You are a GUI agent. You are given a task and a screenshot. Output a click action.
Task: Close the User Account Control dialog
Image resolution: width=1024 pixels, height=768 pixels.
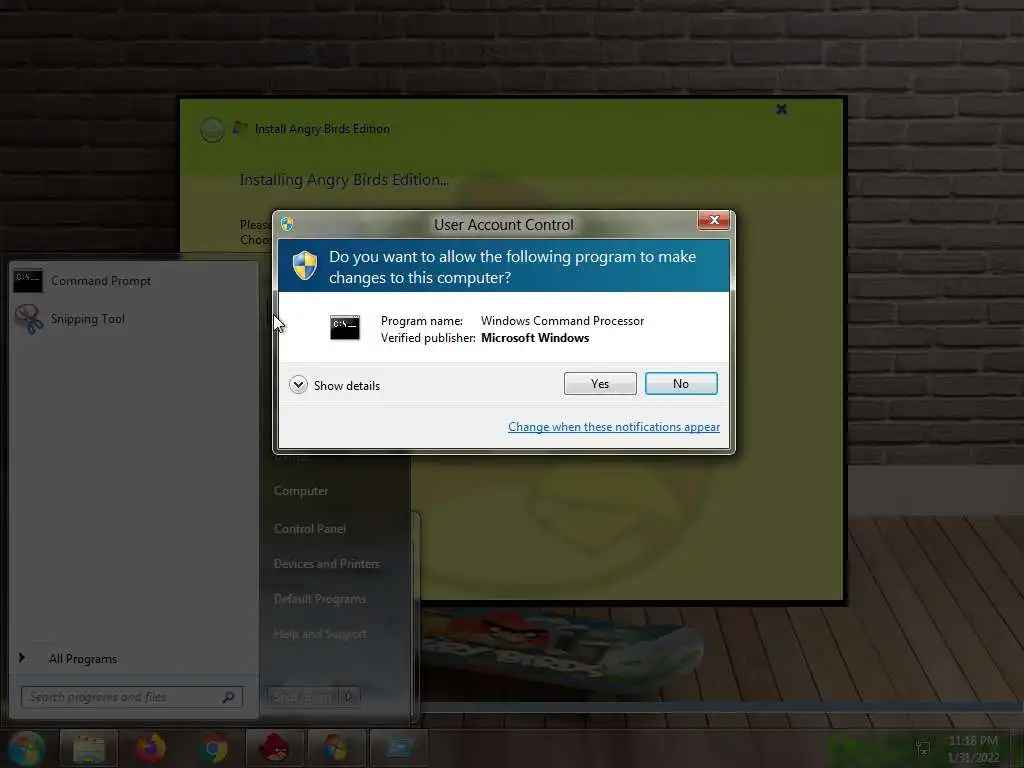[714, 220]
